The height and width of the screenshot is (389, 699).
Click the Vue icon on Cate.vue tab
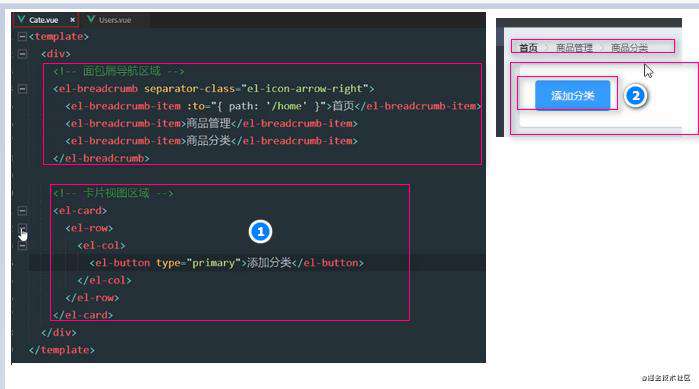point(21,20)
